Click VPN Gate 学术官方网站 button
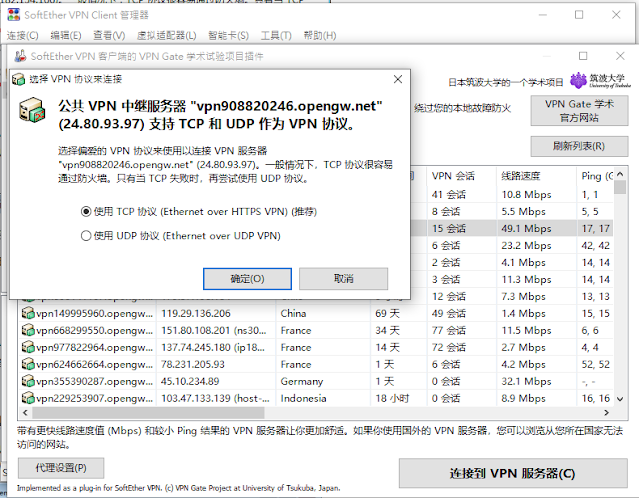Image resolution: width=639 pixels, height=498 pixels. 579,111
